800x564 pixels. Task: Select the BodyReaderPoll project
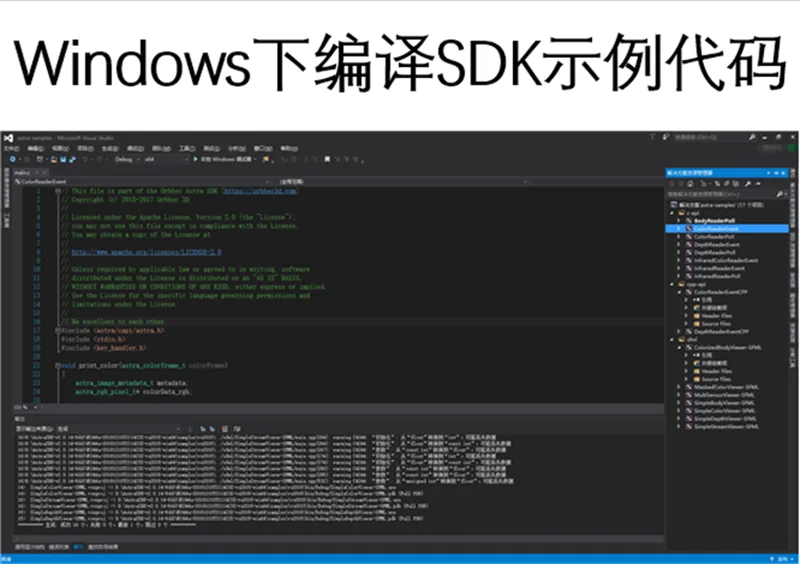[714, 221]
